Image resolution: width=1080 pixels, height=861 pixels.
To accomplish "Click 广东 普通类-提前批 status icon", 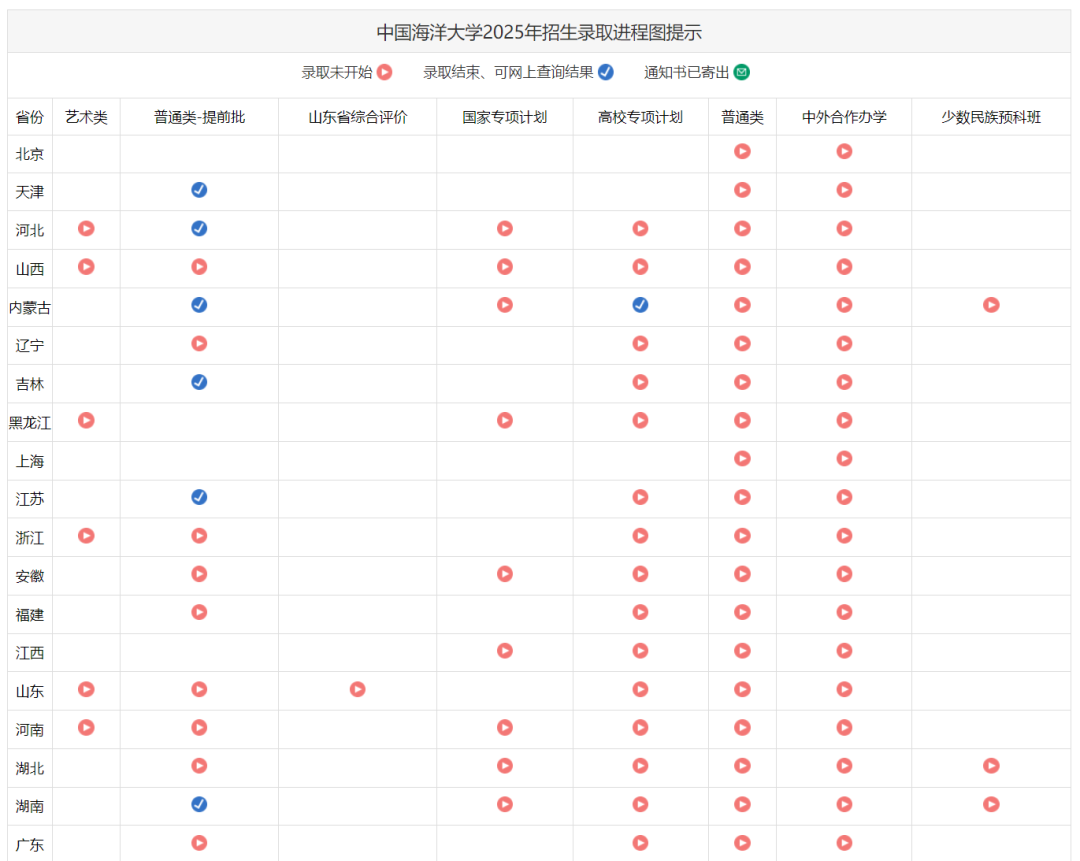I will coord(199,843).
